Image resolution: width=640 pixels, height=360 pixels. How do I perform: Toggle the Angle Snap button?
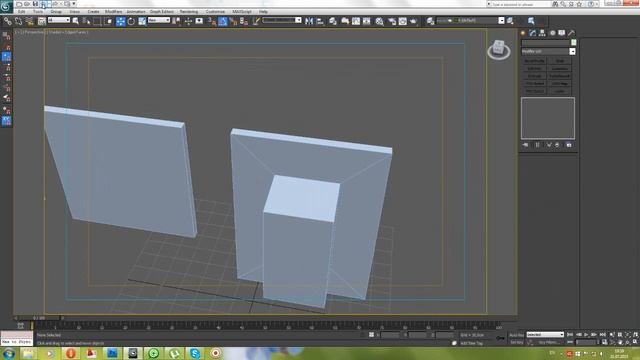tap(222, 21)
